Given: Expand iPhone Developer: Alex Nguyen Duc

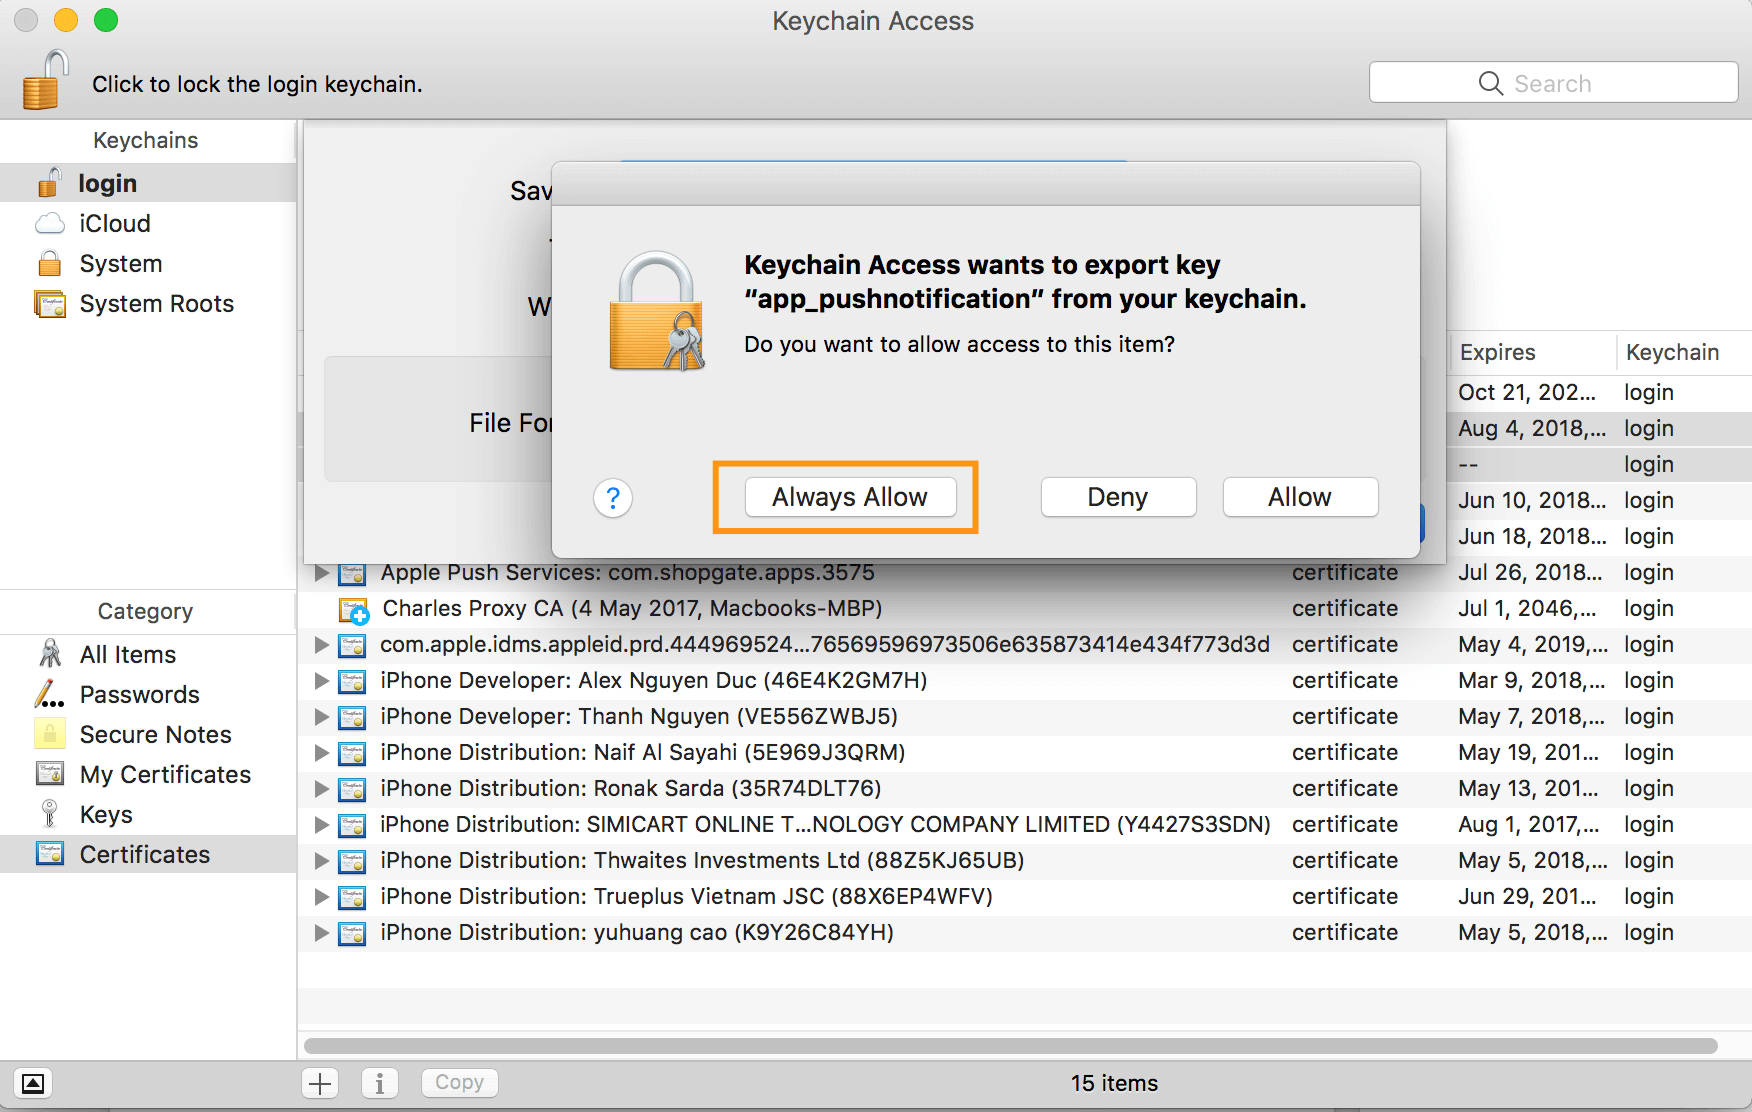Looking at the screenshot, I should pyautogui.click(x=322, y=681).
